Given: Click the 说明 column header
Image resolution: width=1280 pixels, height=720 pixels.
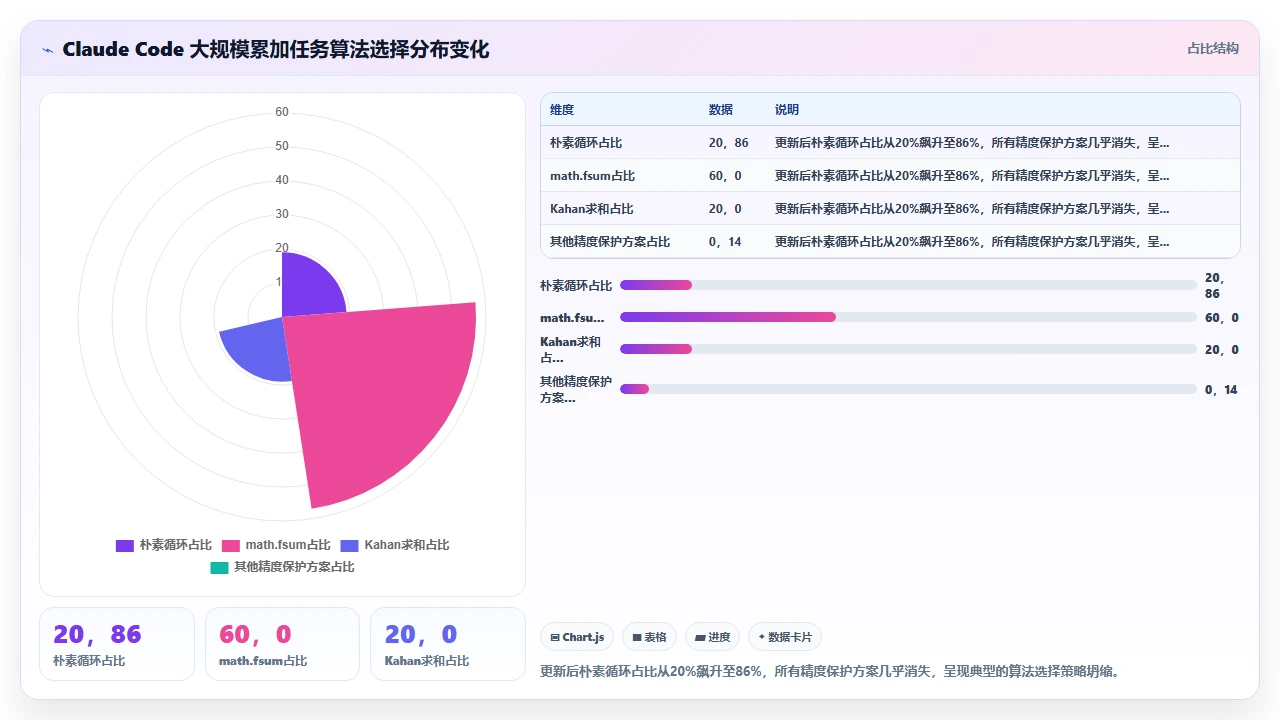Looking at the screenshot, I should point(787,110).
